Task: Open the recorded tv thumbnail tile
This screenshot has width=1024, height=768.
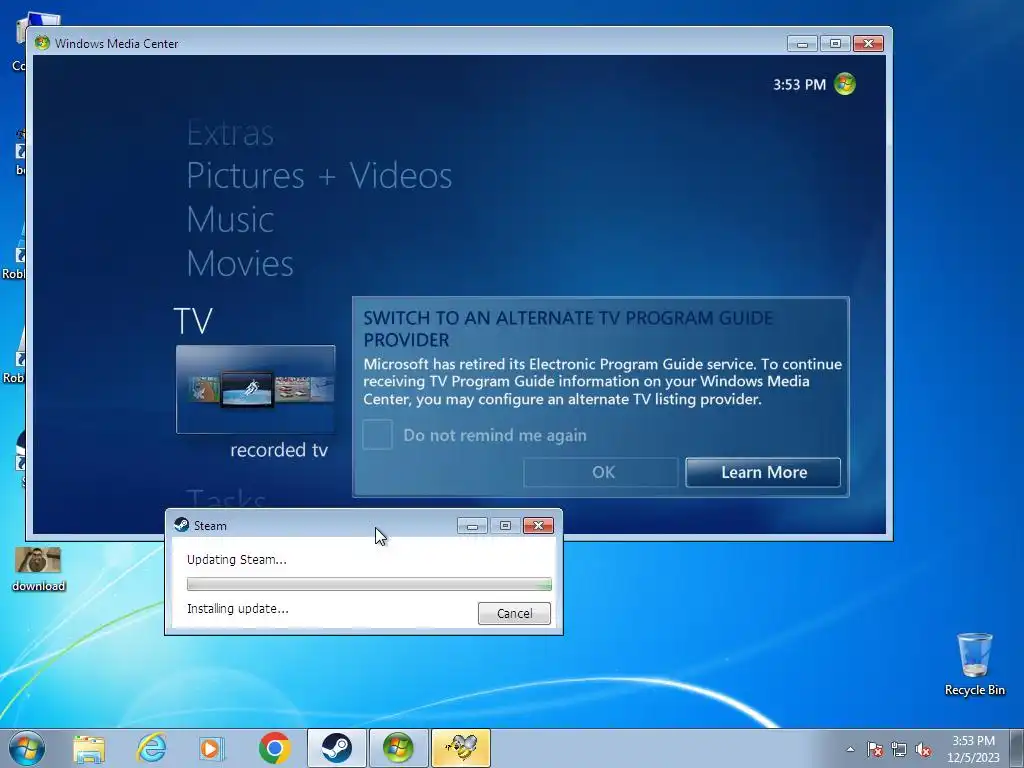Action: click(x=255, y=389)
